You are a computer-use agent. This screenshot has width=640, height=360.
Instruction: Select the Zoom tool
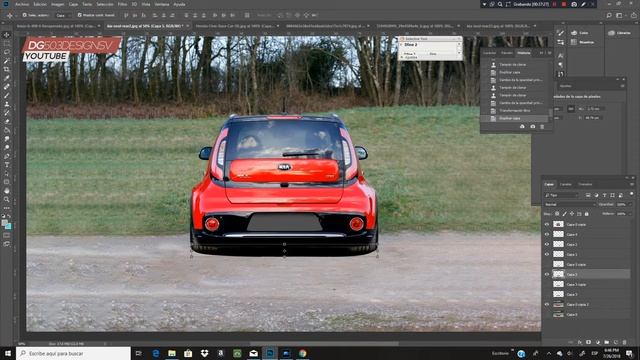pos(7,199)
